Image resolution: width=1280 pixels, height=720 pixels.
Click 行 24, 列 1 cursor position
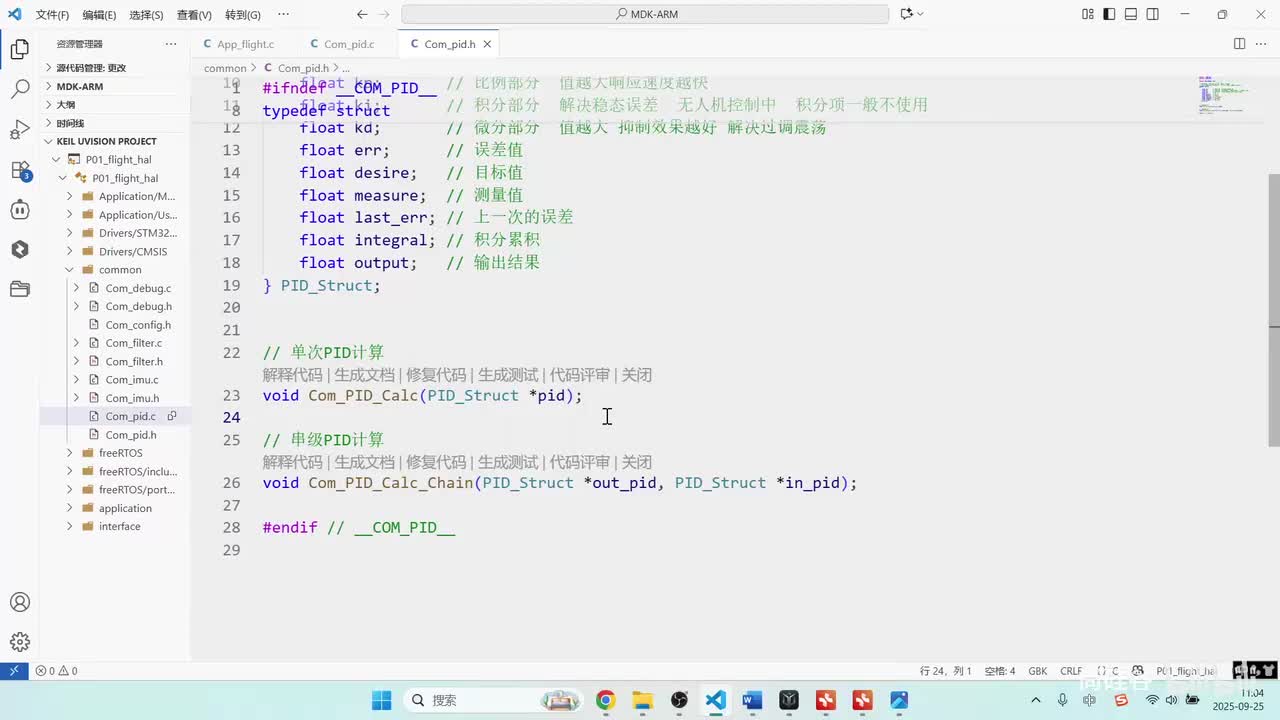[945, 671]
